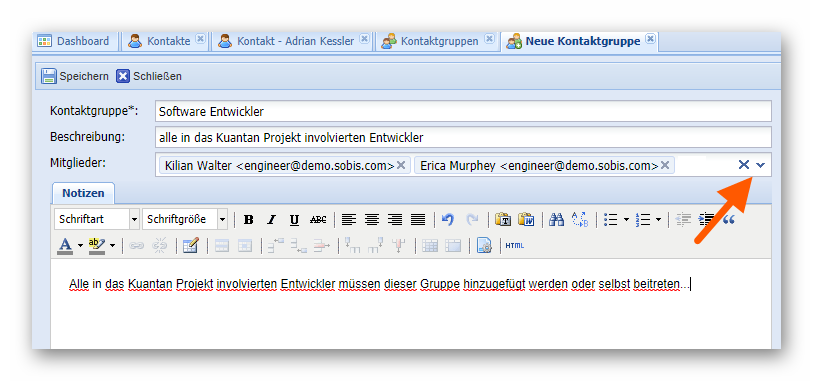Delete table row icon
The width and height of the screenshot is (813, 381).
point(322,246)
